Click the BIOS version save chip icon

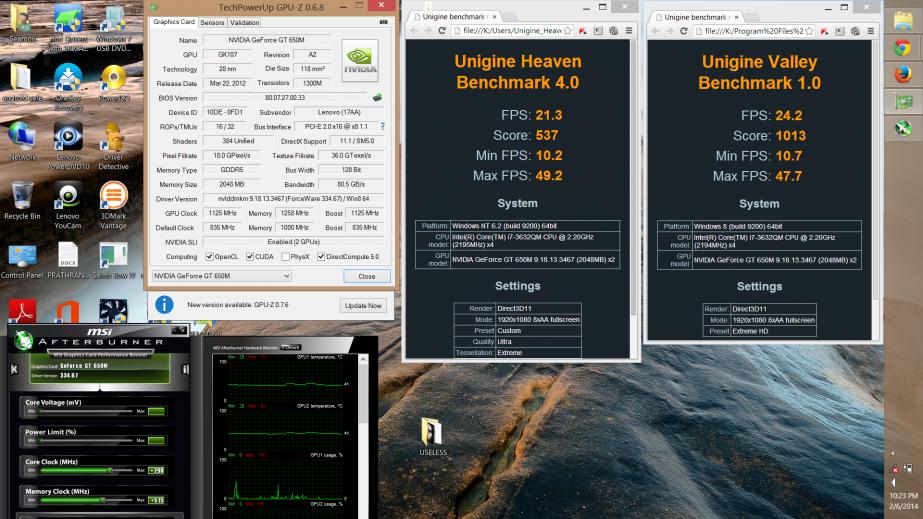point(377,98)
